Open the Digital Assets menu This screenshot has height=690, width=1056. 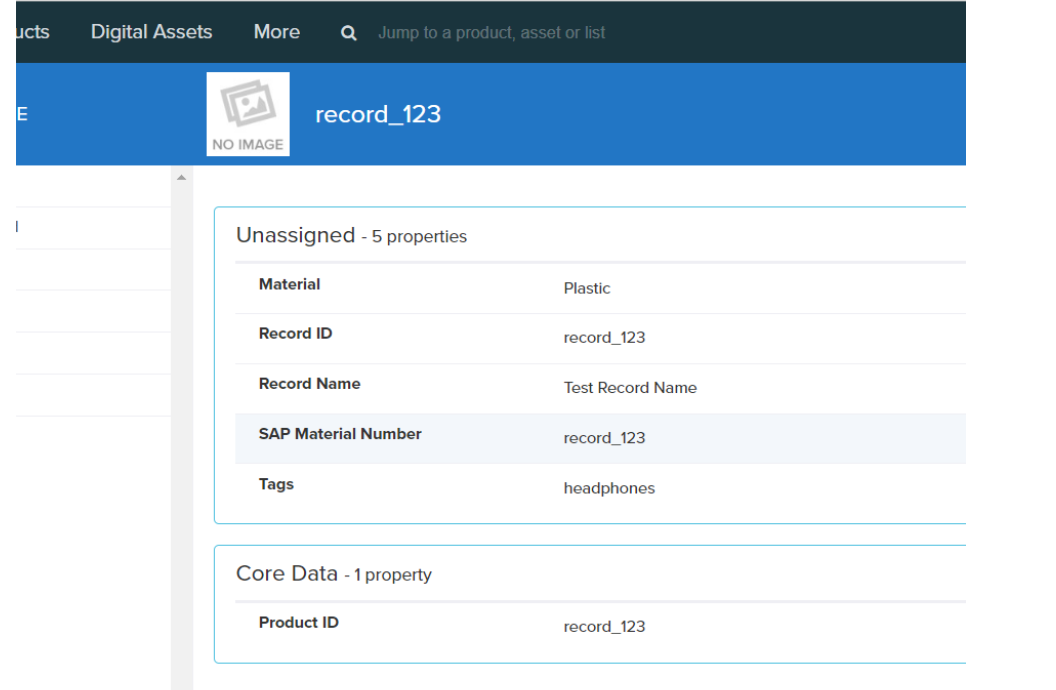tap(151, 32)
